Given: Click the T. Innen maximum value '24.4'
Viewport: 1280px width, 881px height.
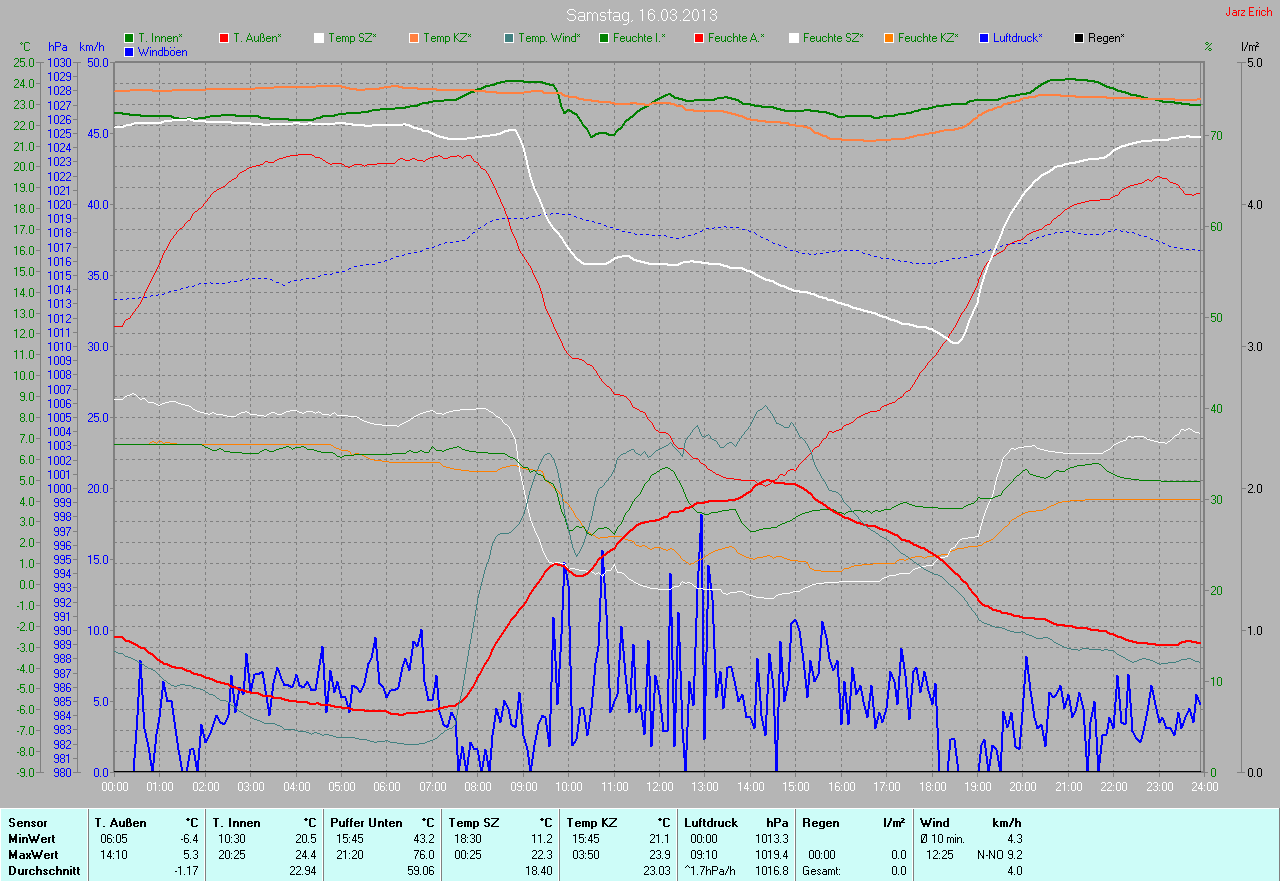Looking at the screenshot, I should click(x=305, y=855).
